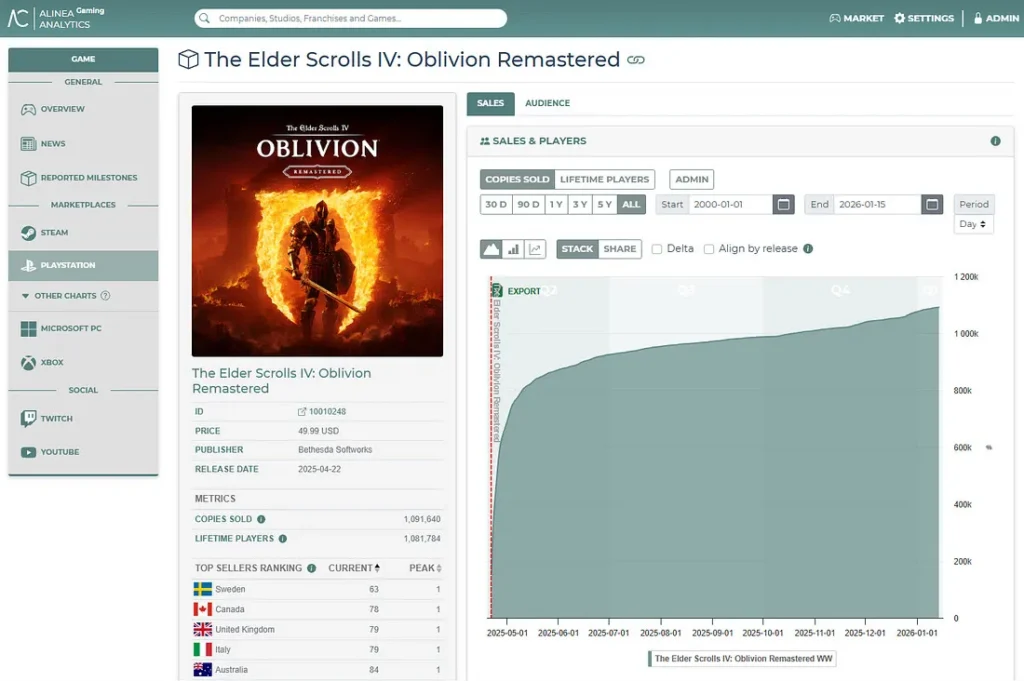Image resolution: width=1024 pixels, height=681 pixels.
Task: Choose the line chart view icon
Action: point(535,249)
